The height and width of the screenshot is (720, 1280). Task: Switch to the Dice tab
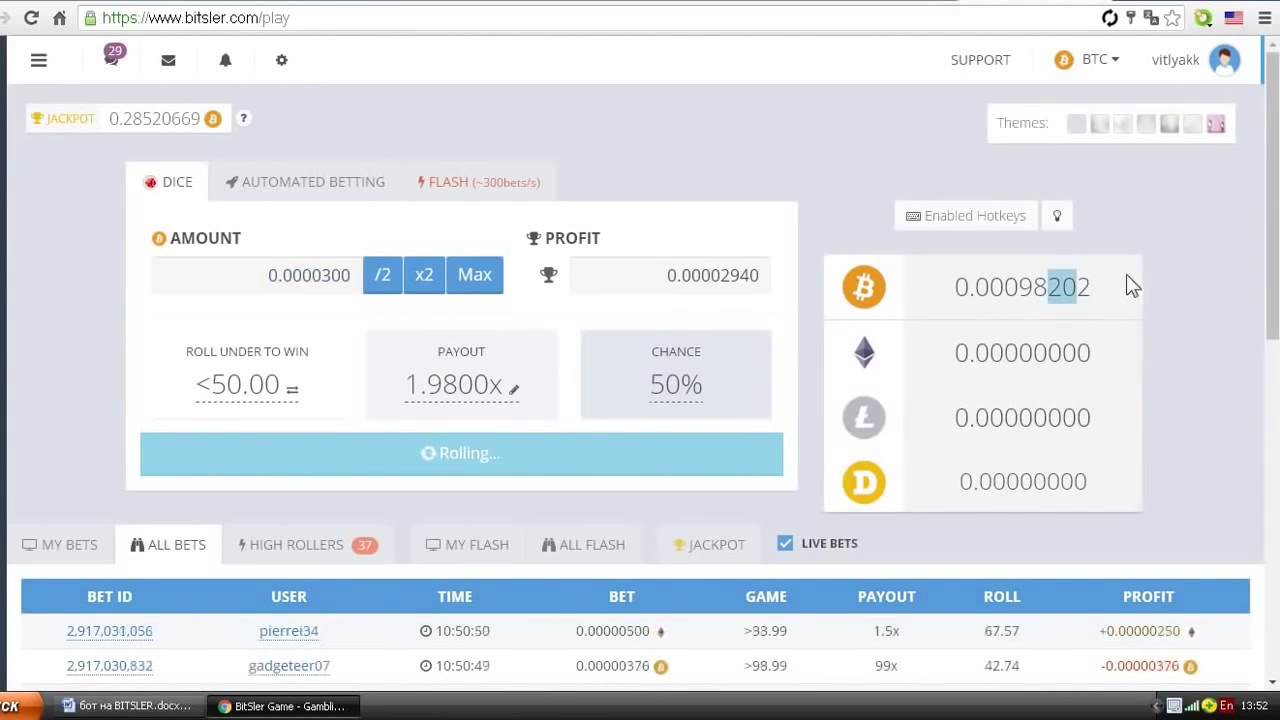[167, 182]
